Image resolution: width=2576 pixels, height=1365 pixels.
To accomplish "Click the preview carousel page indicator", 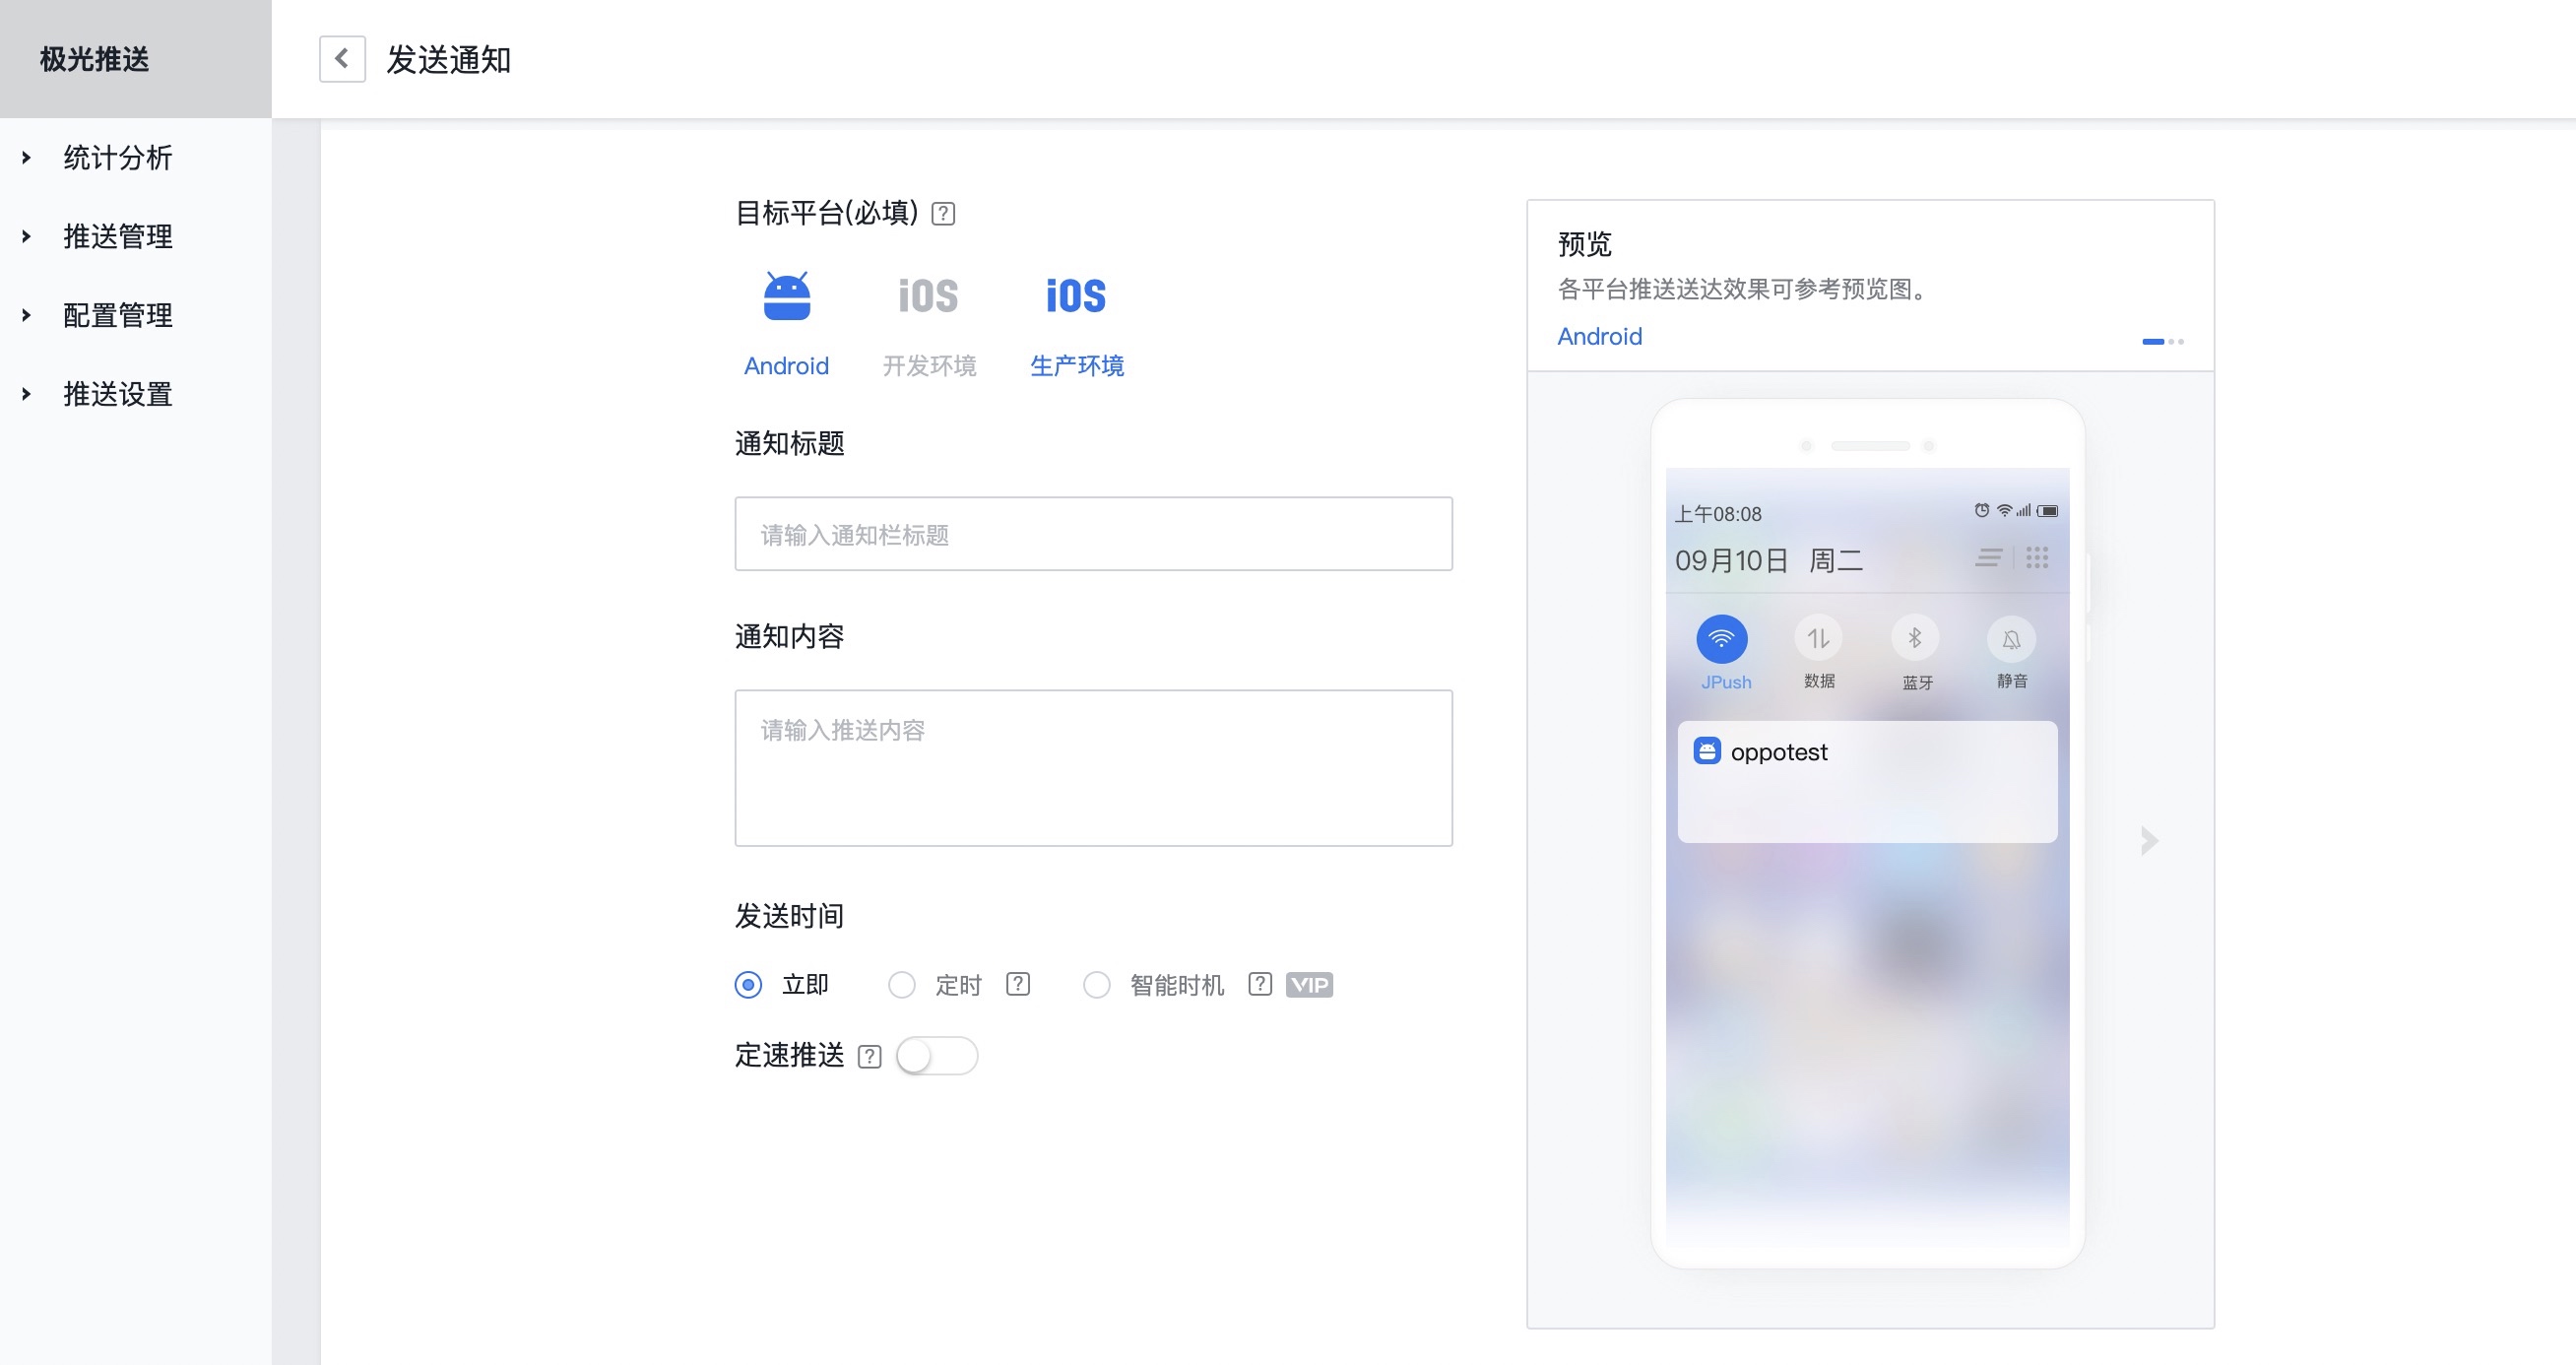I will pyautogui.click(x=2163, y=342).
